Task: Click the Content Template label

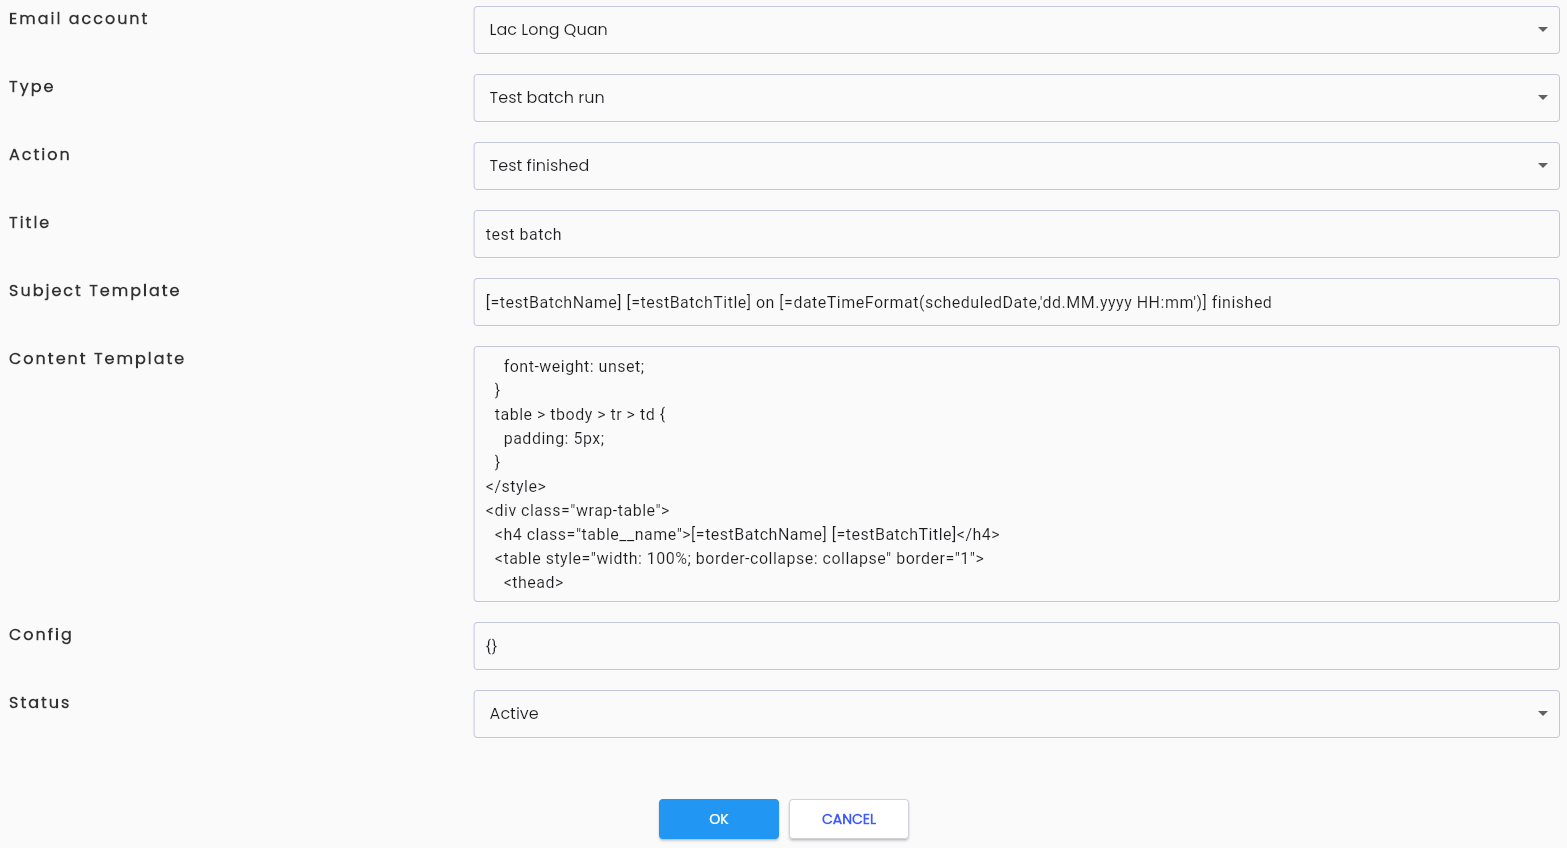Action: tap(97, 359)
